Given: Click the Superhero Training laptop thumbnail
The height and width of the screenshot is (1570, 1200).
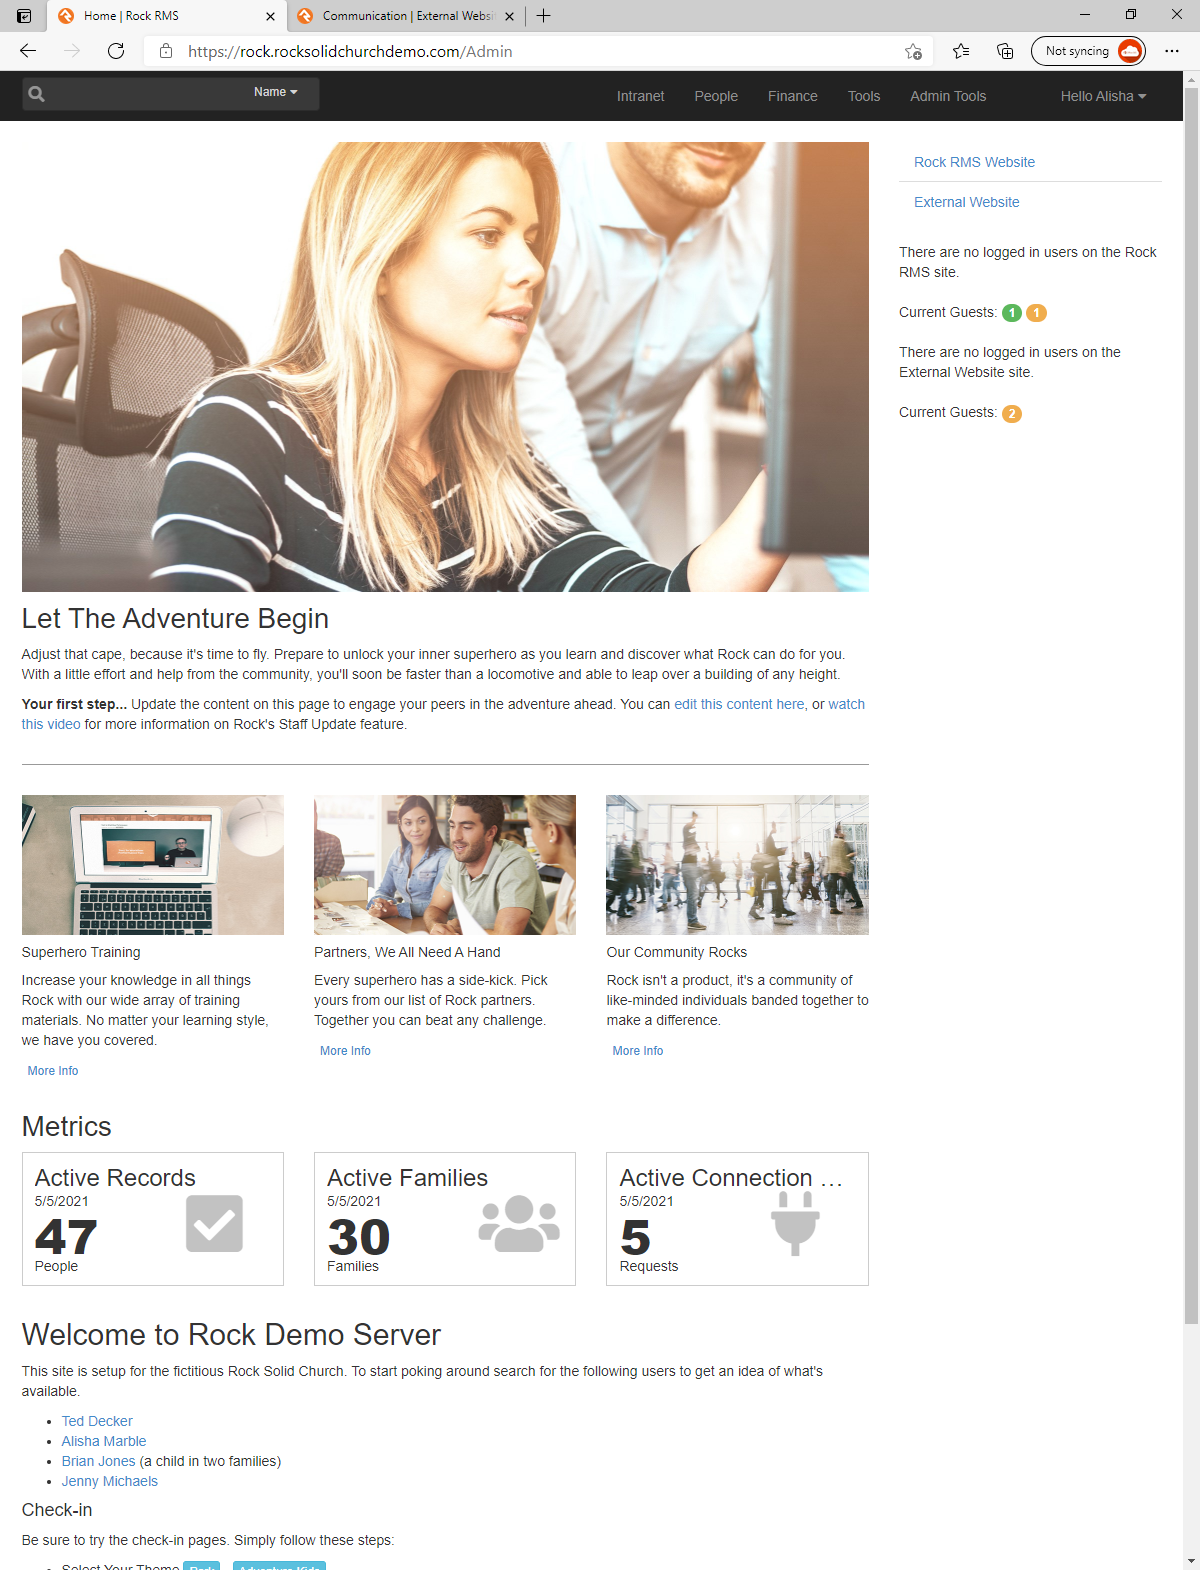Looking at the screenshot, I should pyautogui.click(x=153, y=865).
